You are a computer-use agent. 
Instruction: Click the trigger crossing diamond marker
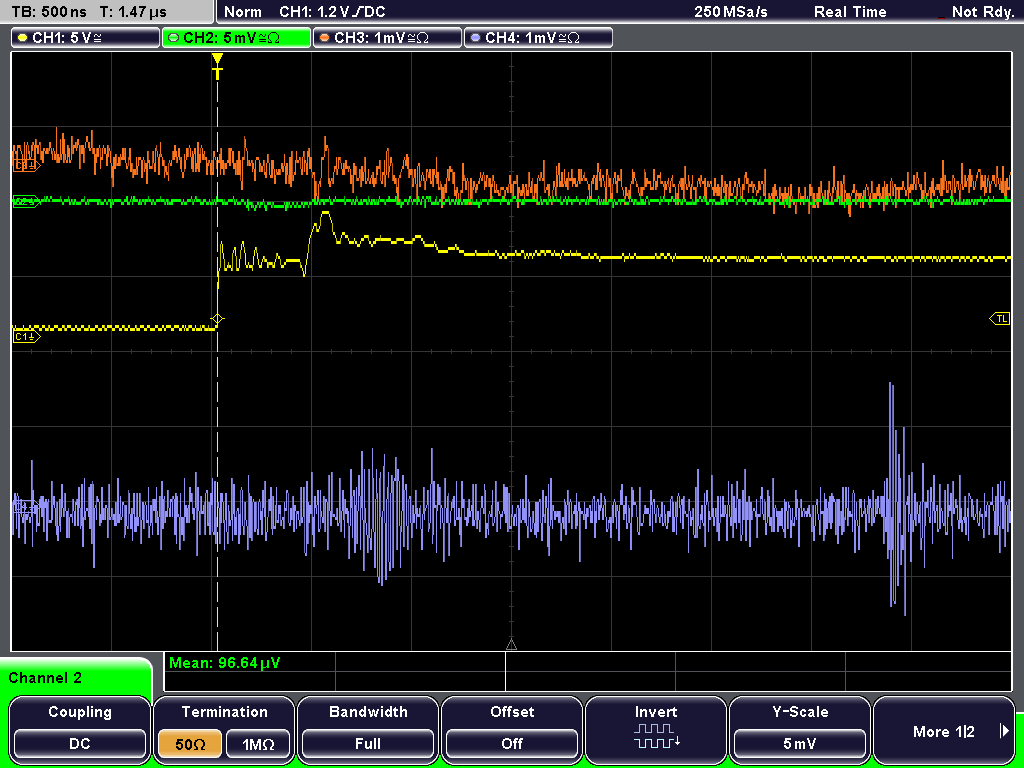click(217, 319)
